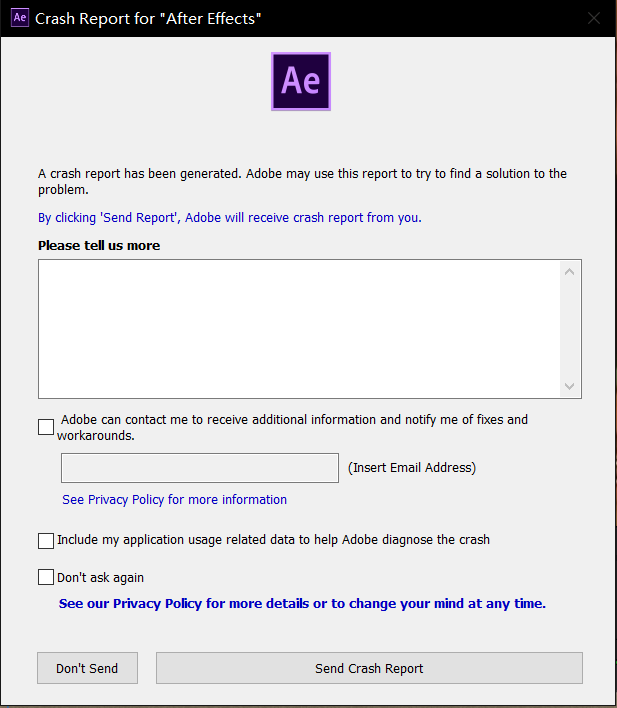Check the Don't ask again box

tap(46, 577)
